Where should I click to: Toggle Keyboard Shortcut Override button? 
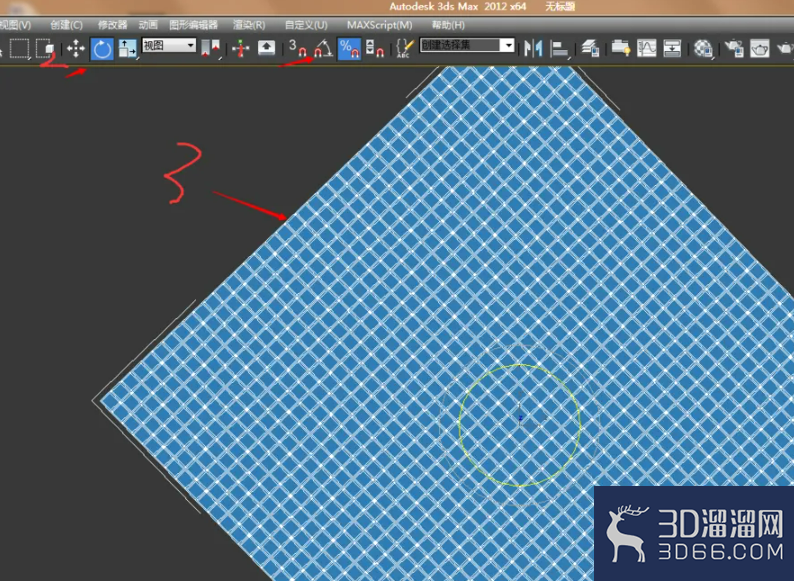267,49
